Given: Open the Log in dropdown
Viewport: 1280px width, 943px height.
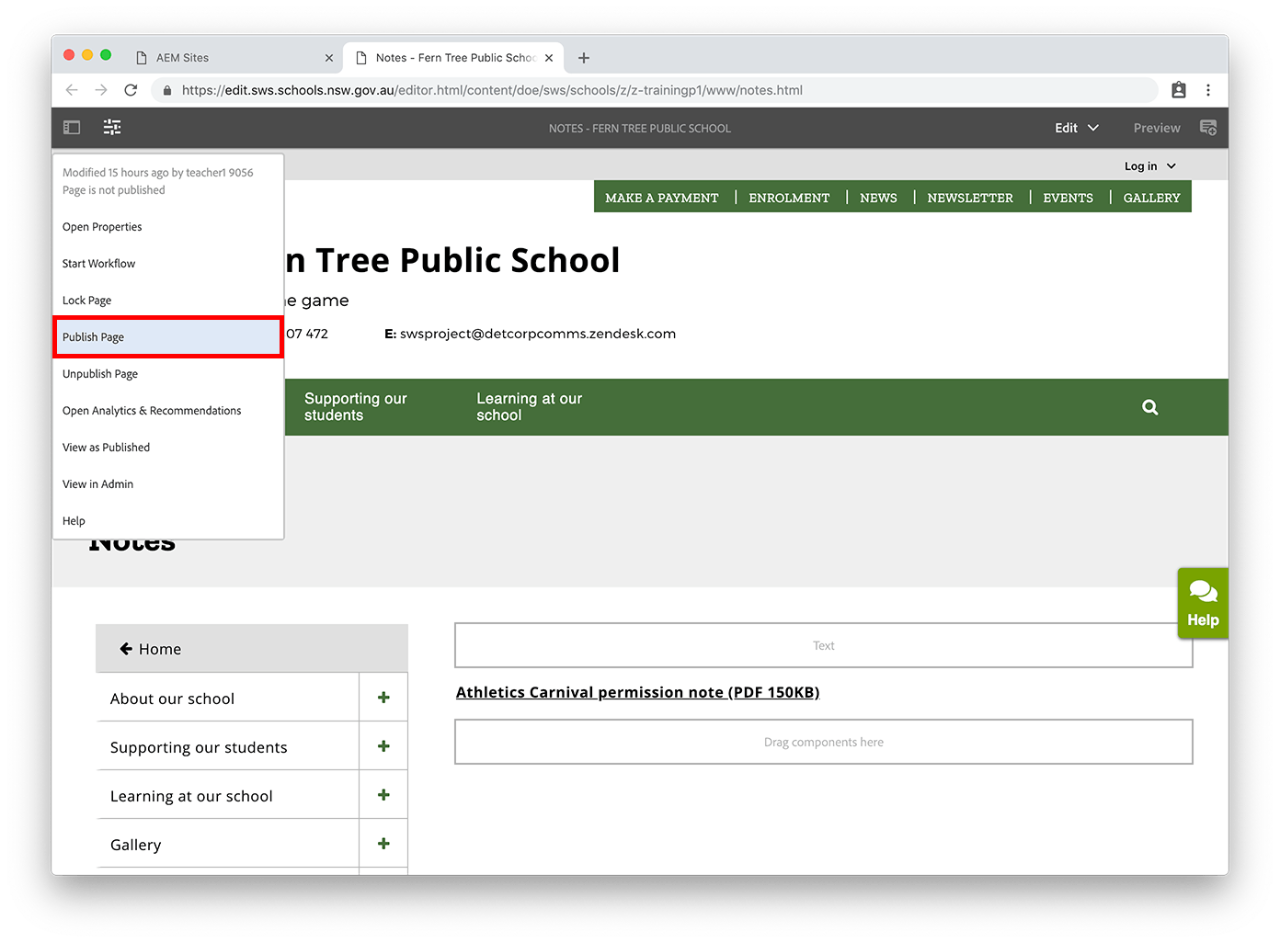Looking at the screenshot, I should 1150,166.
